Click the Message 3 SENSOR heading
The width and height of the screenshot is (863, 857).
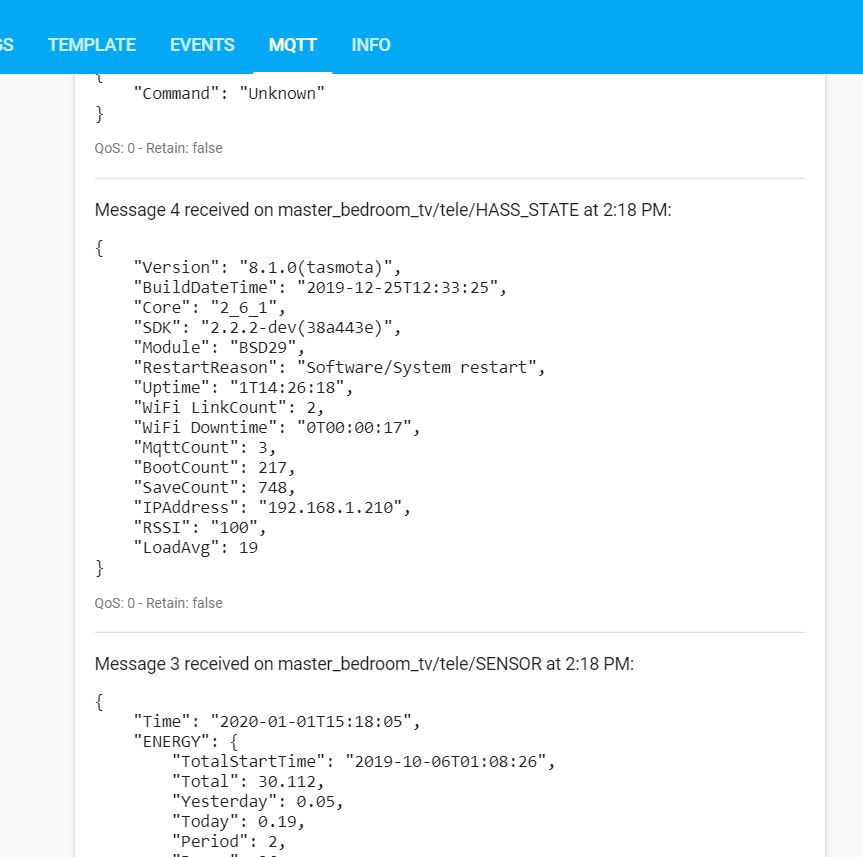(x=364, y=664)
